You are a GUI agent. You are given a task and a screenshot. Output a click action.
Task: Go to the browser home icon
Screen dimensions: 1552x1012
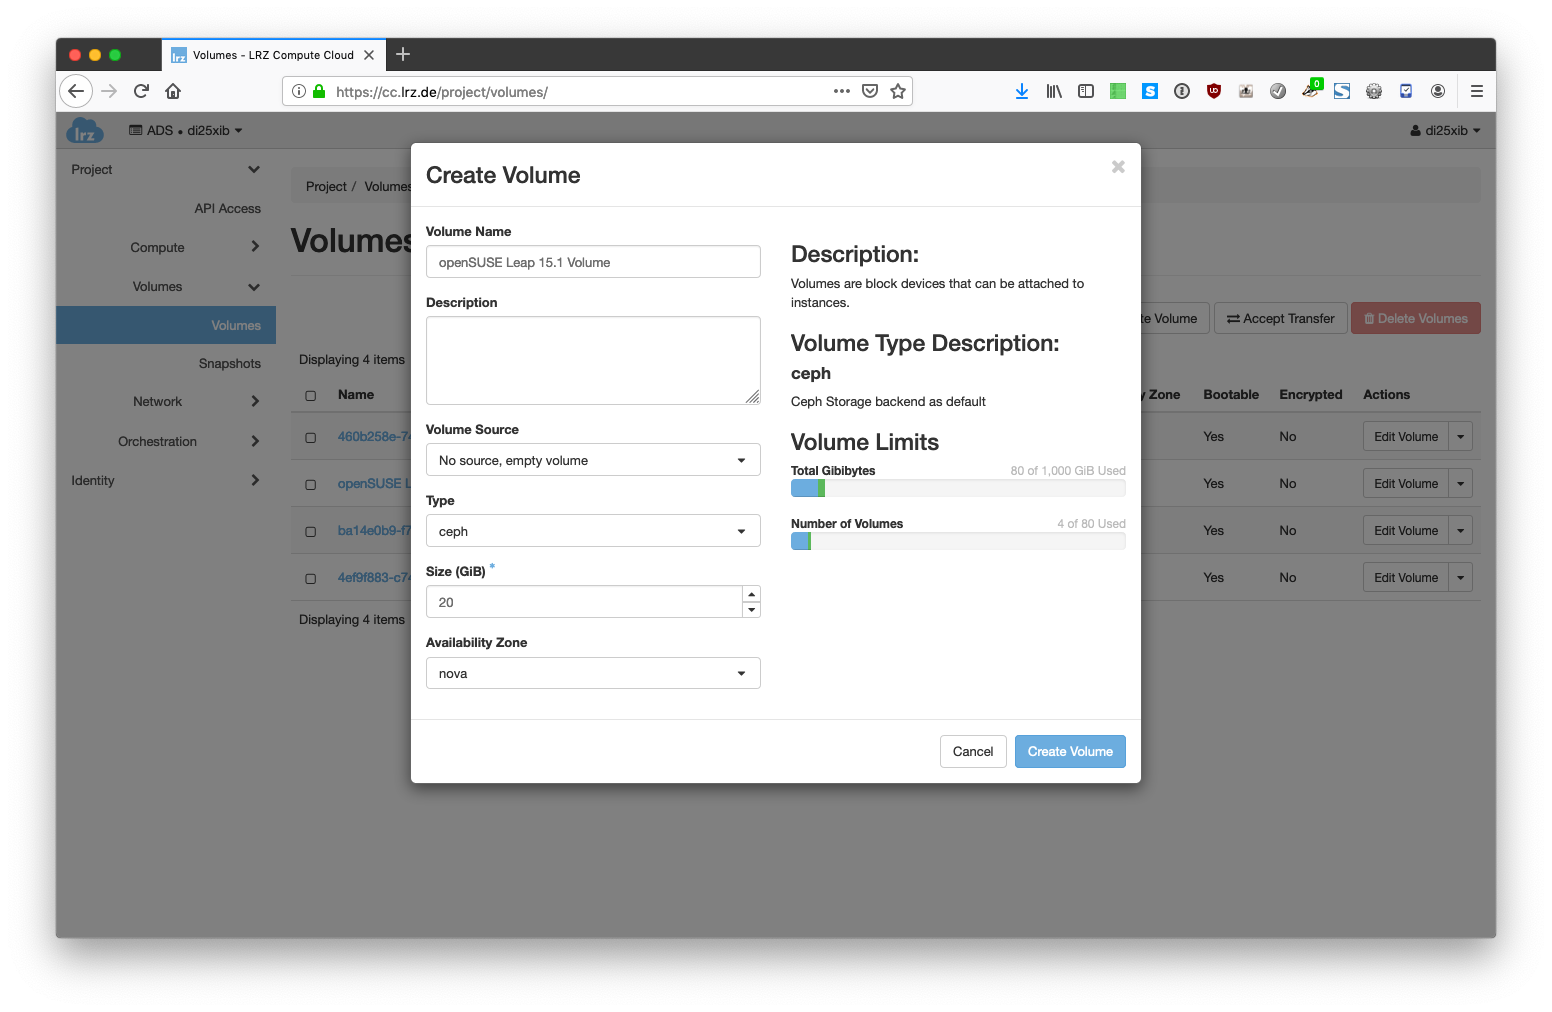(x=173, y=91)
